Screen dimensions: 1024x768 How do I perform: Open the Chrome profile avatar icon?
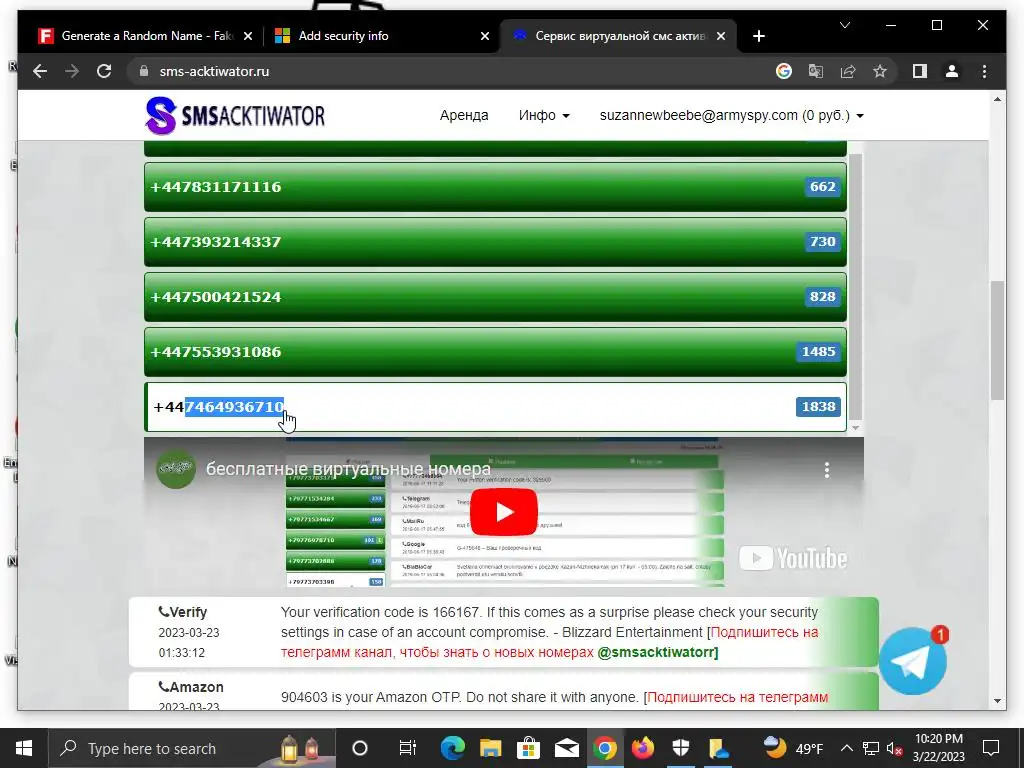tap(952, 71)
